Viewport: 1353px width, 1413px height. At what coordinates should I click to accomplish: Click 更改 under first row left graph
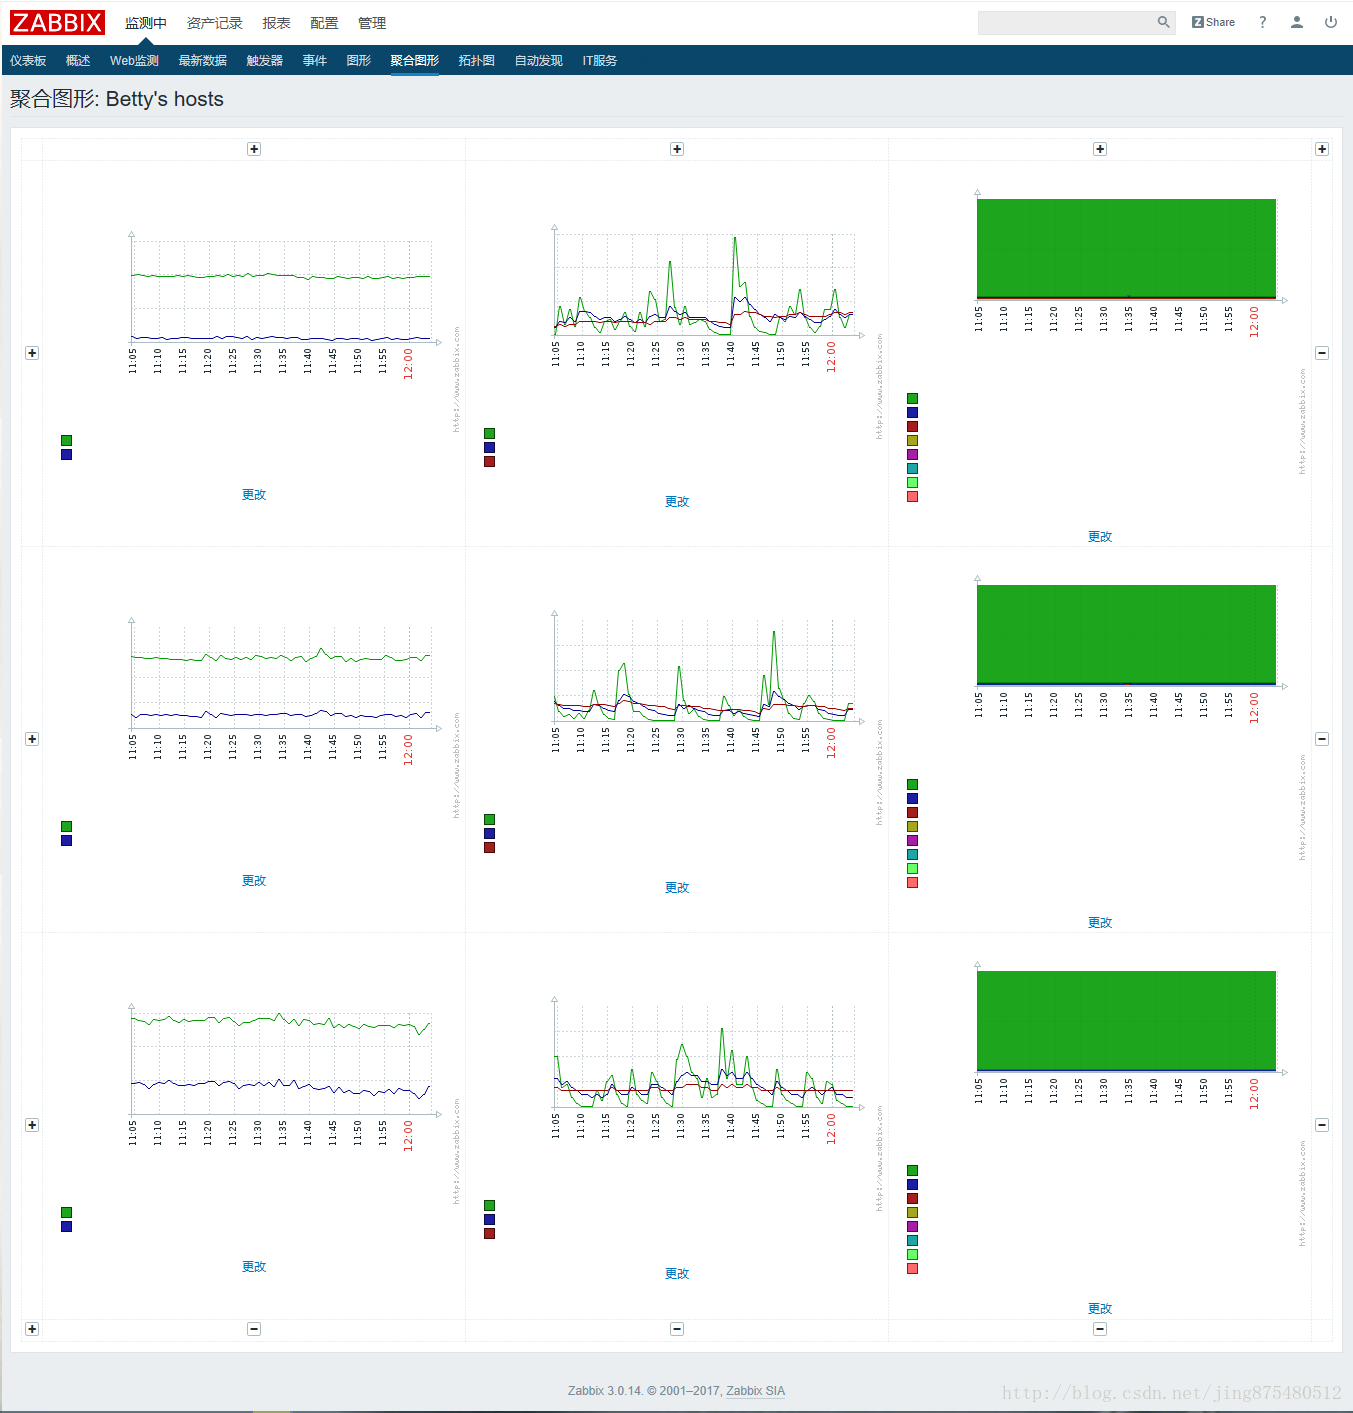[254, 495]
